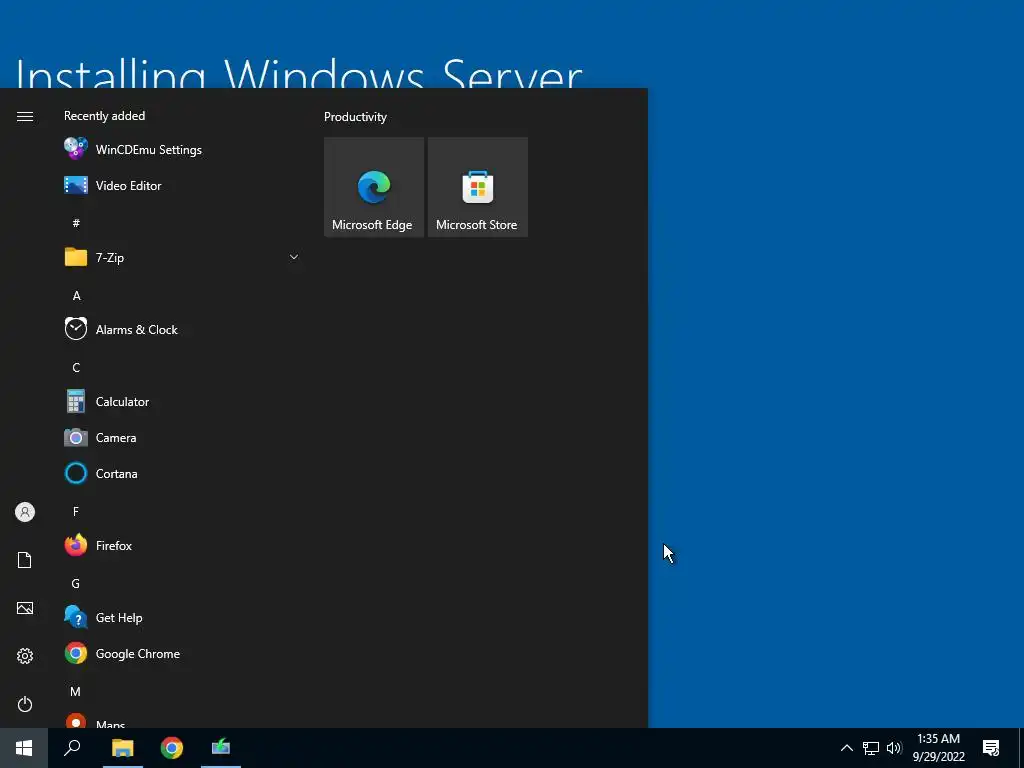Click the 'G' letter header

76,583
